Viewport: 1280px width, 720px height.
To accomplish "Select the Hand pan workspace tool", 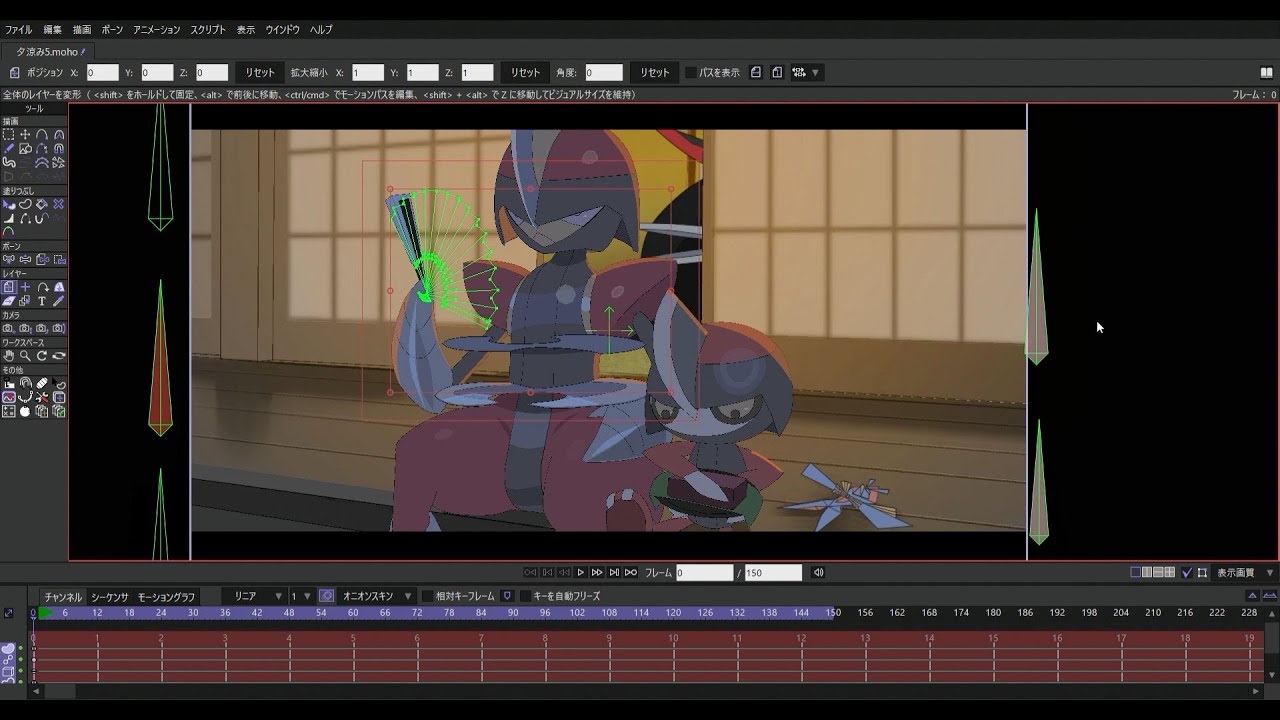I will 8,356.
